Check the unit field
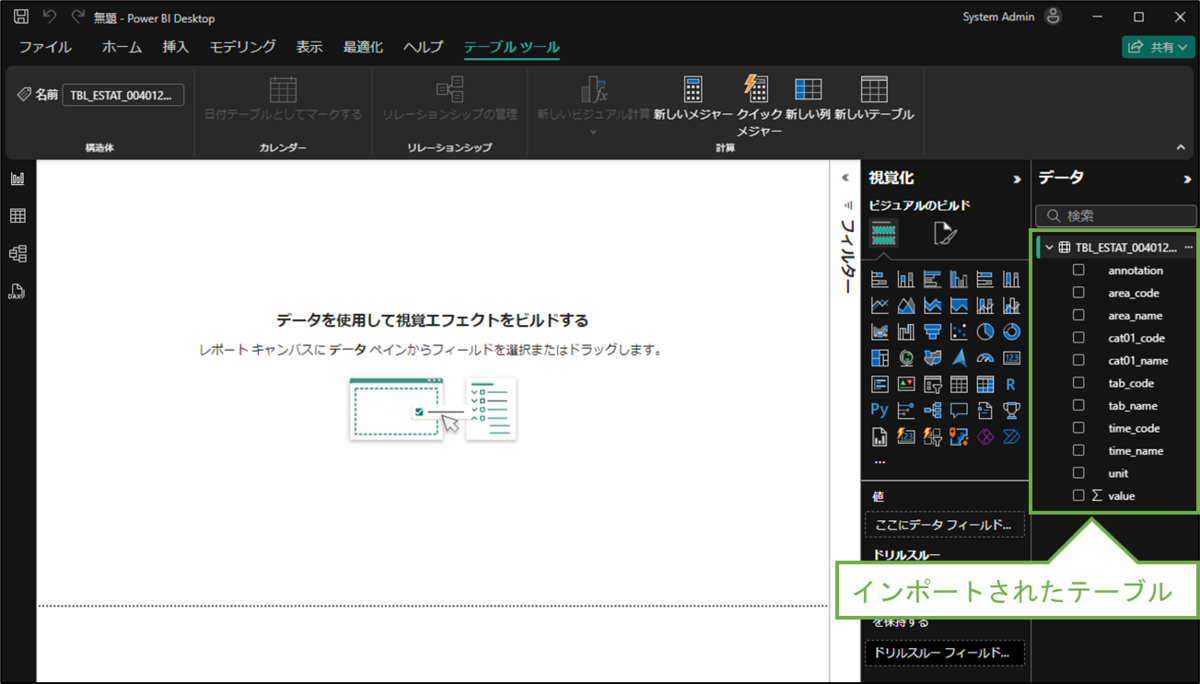 point(1079,472)
